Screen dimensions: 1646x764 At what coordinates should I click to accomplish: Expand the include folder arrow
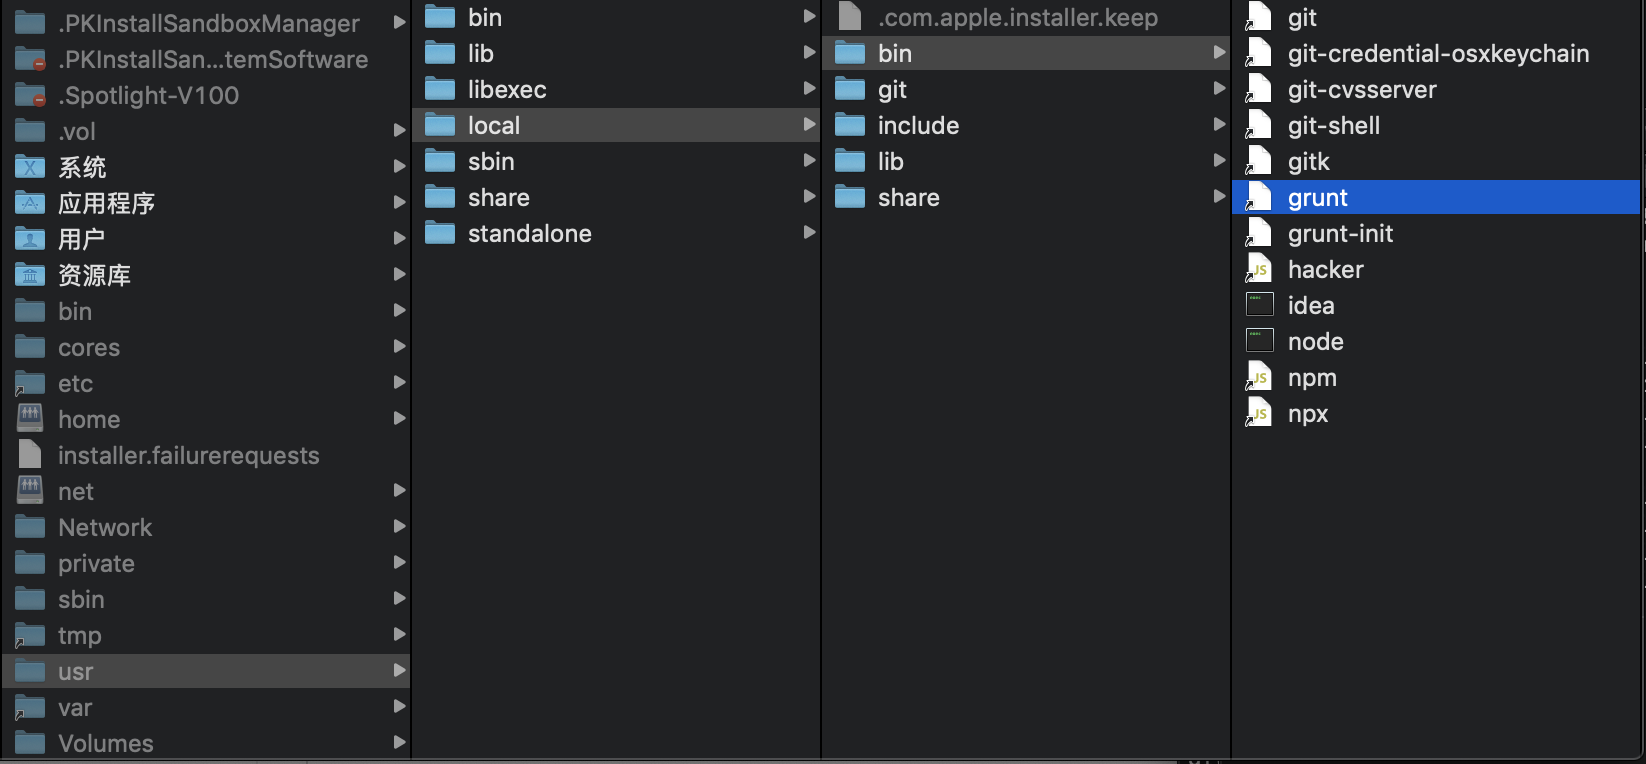click(1219, 124)
